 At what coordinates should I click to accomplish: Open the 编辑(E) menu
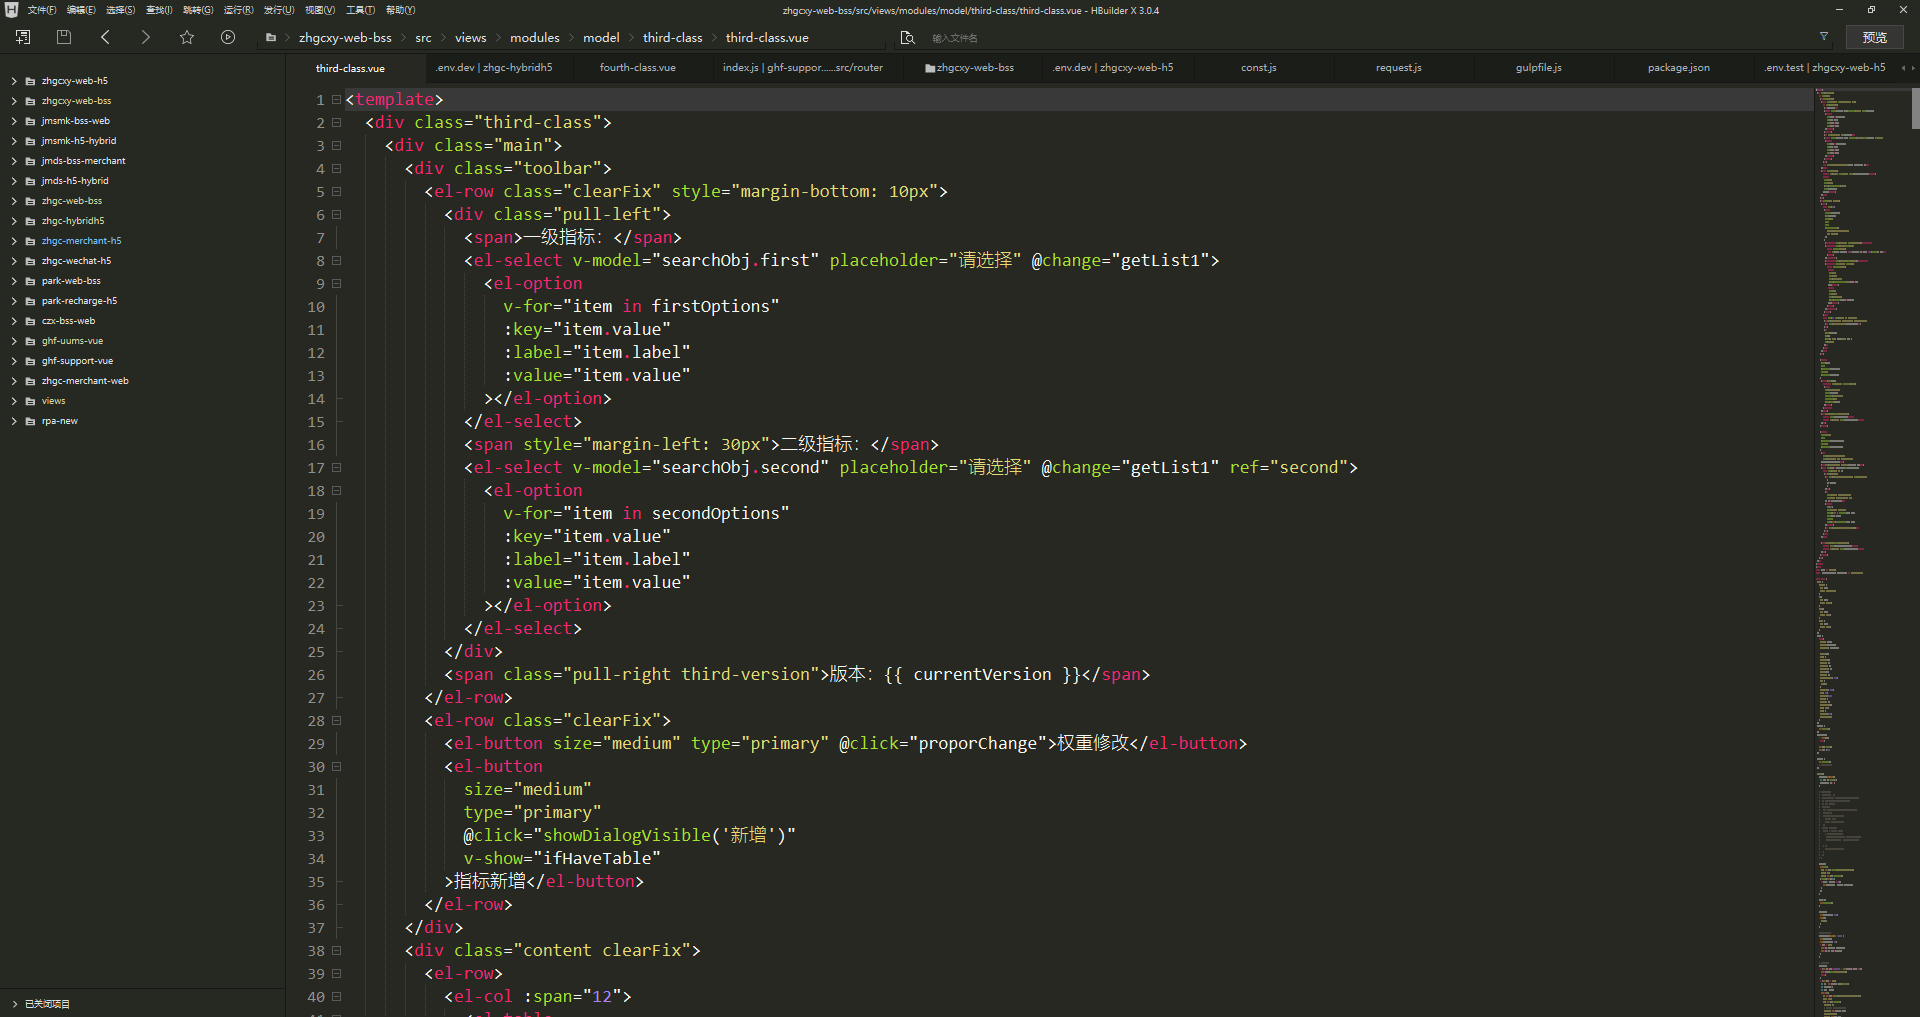coord(81,10)
